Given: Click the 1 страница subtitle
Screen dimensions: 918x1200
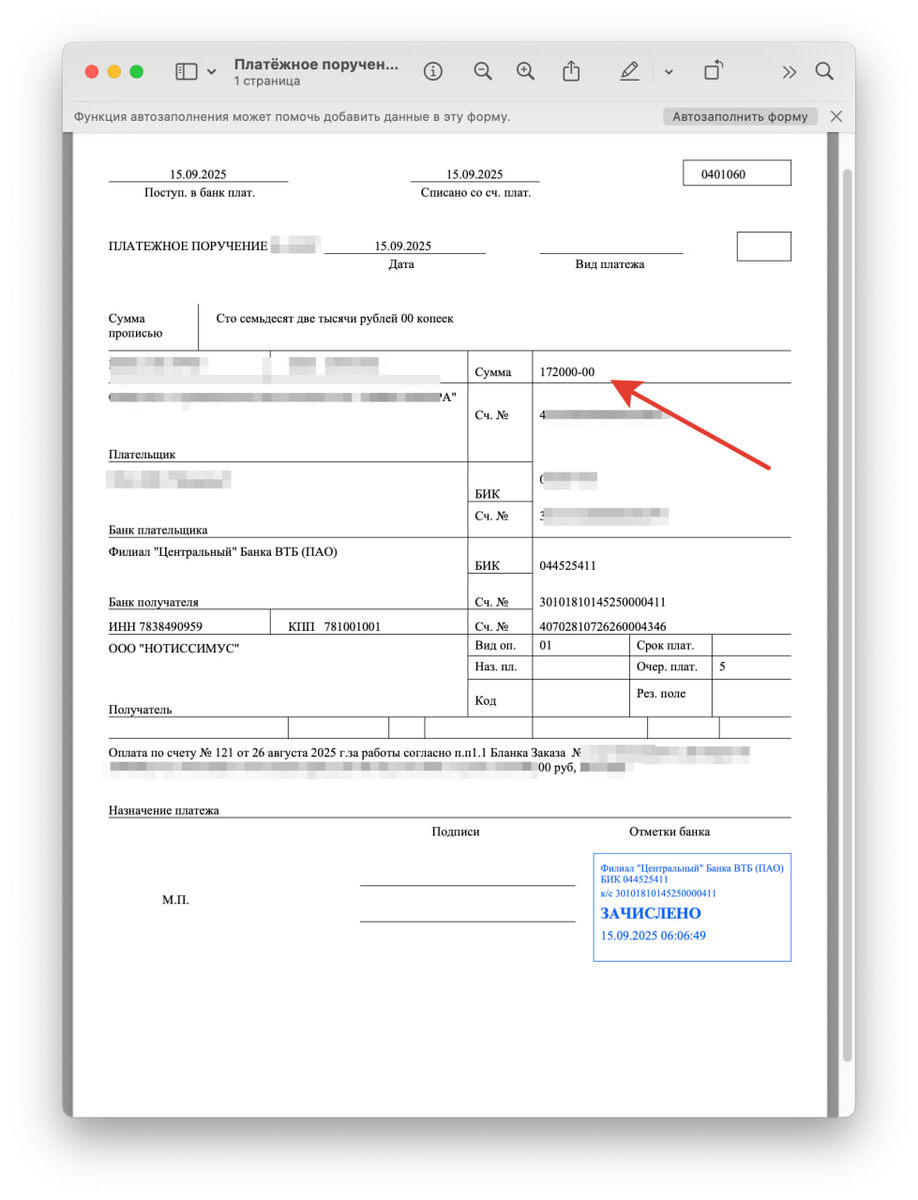Looking at the screenshot, I should [x=267, y=81].
